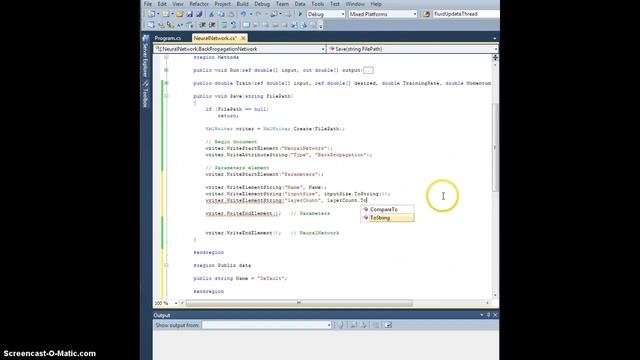Open the Edit menu
This screenshot has height=360, width=640.
(x=162, y=4)
